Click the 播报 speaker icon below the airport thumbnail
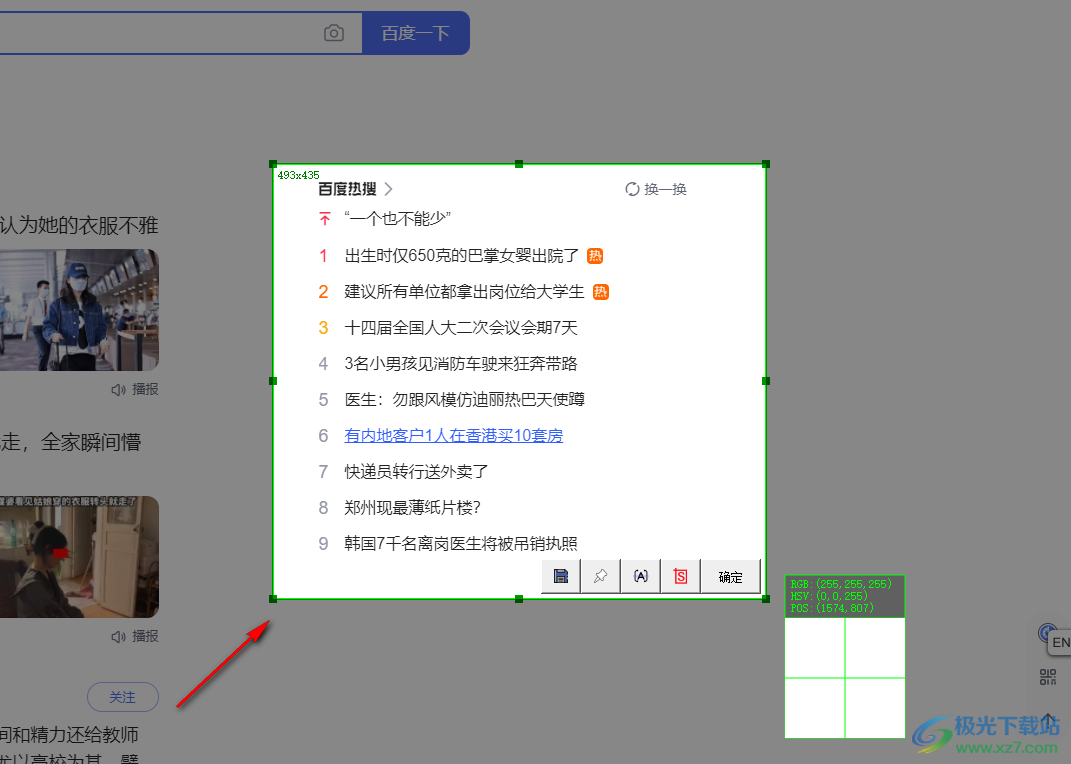This screenshot has height=764, width=1071. tap(118, 389)
